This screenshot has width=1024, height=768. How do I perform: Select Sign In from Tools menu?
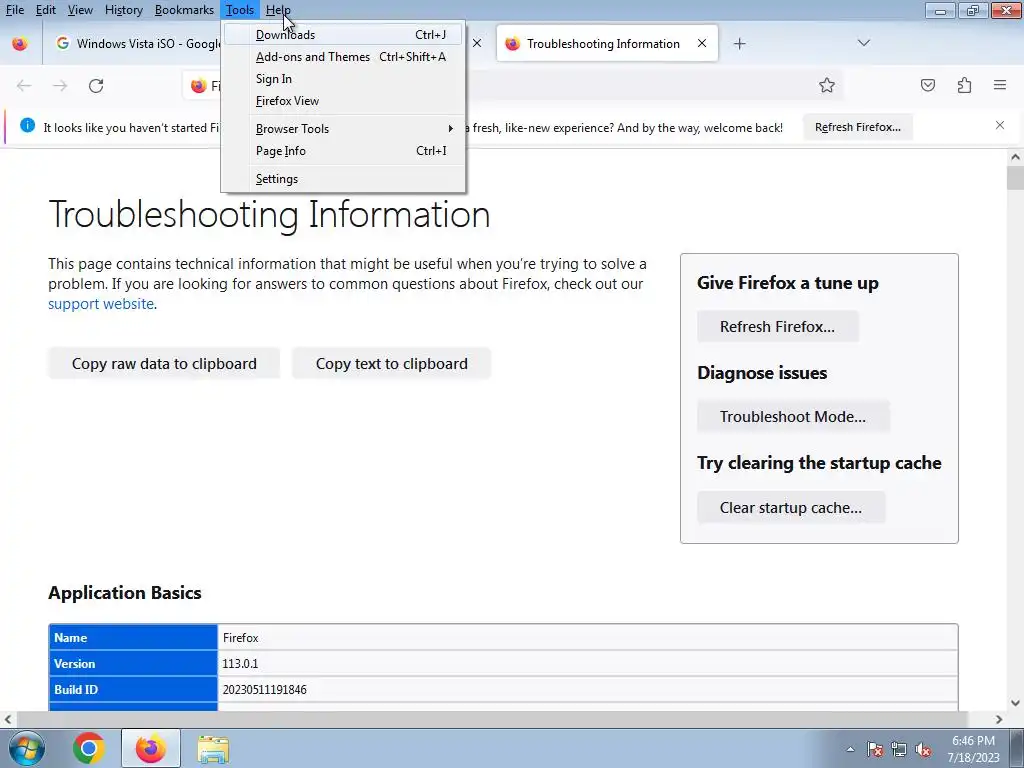coord(344,78)
